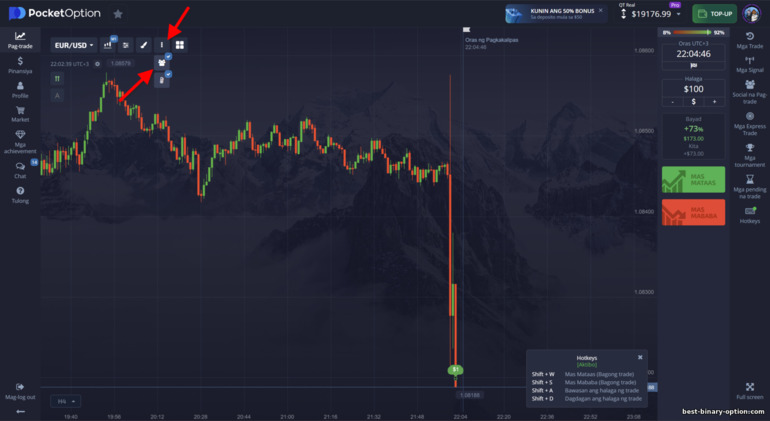The height and width of the screenshot is (421, 770).
Task: Open Market from the left sidebar
Action: coord(20,113)
